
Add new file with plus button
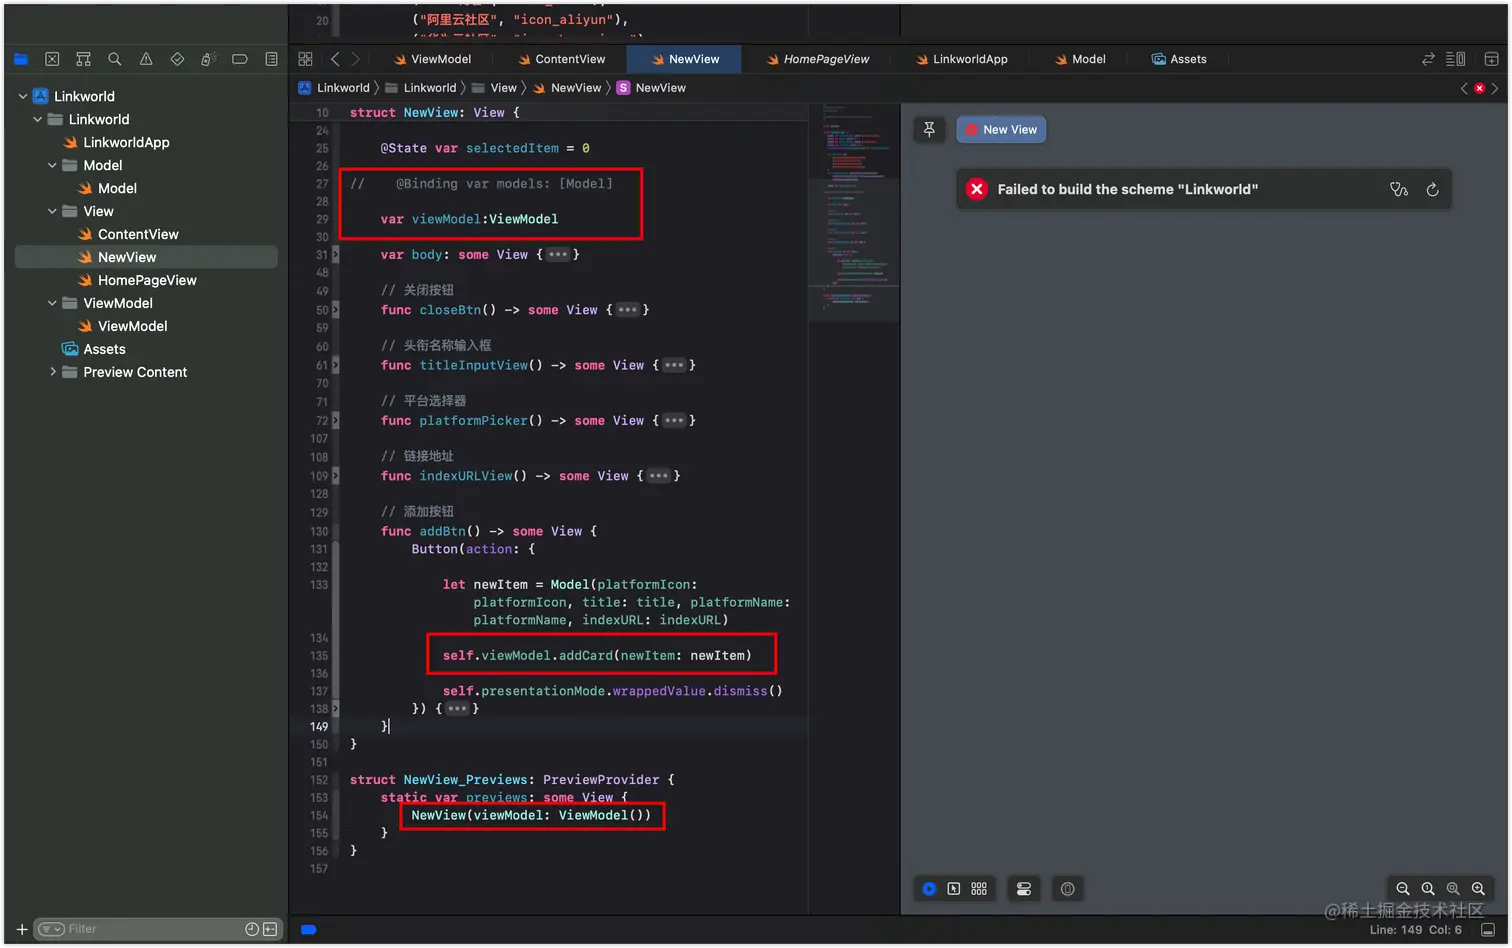pyautogui.click(x=22, y=929)
